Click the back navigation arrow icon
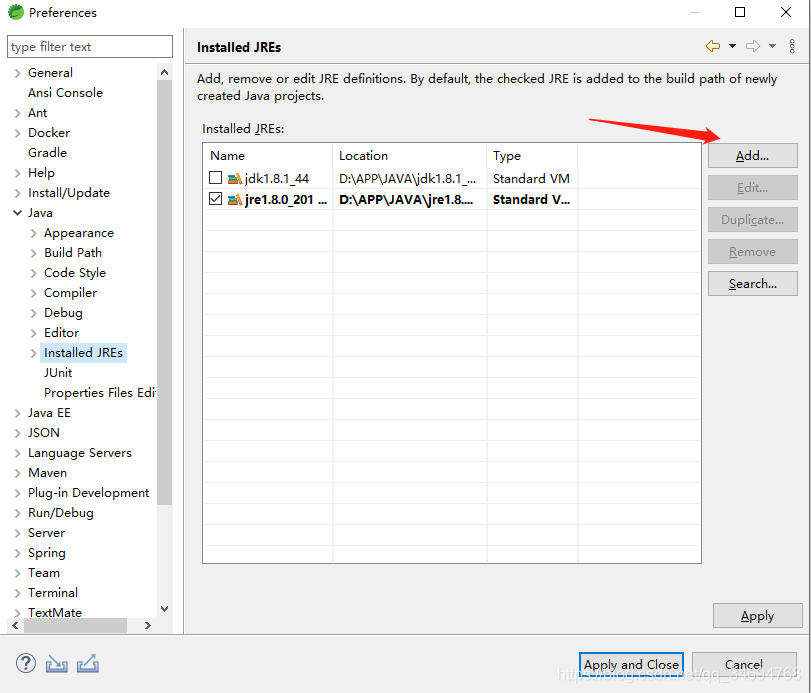 [713, 46]
